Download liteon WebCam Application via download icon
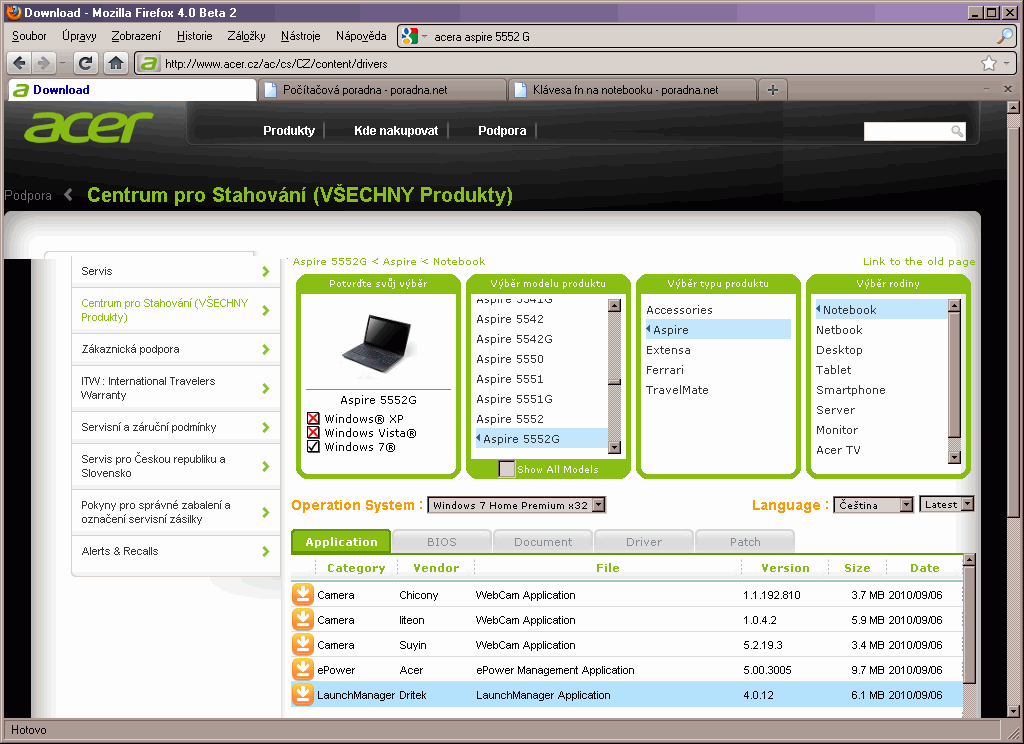Image resolution: width=1024 pixels, height=744 pixels. coord(302,619)
